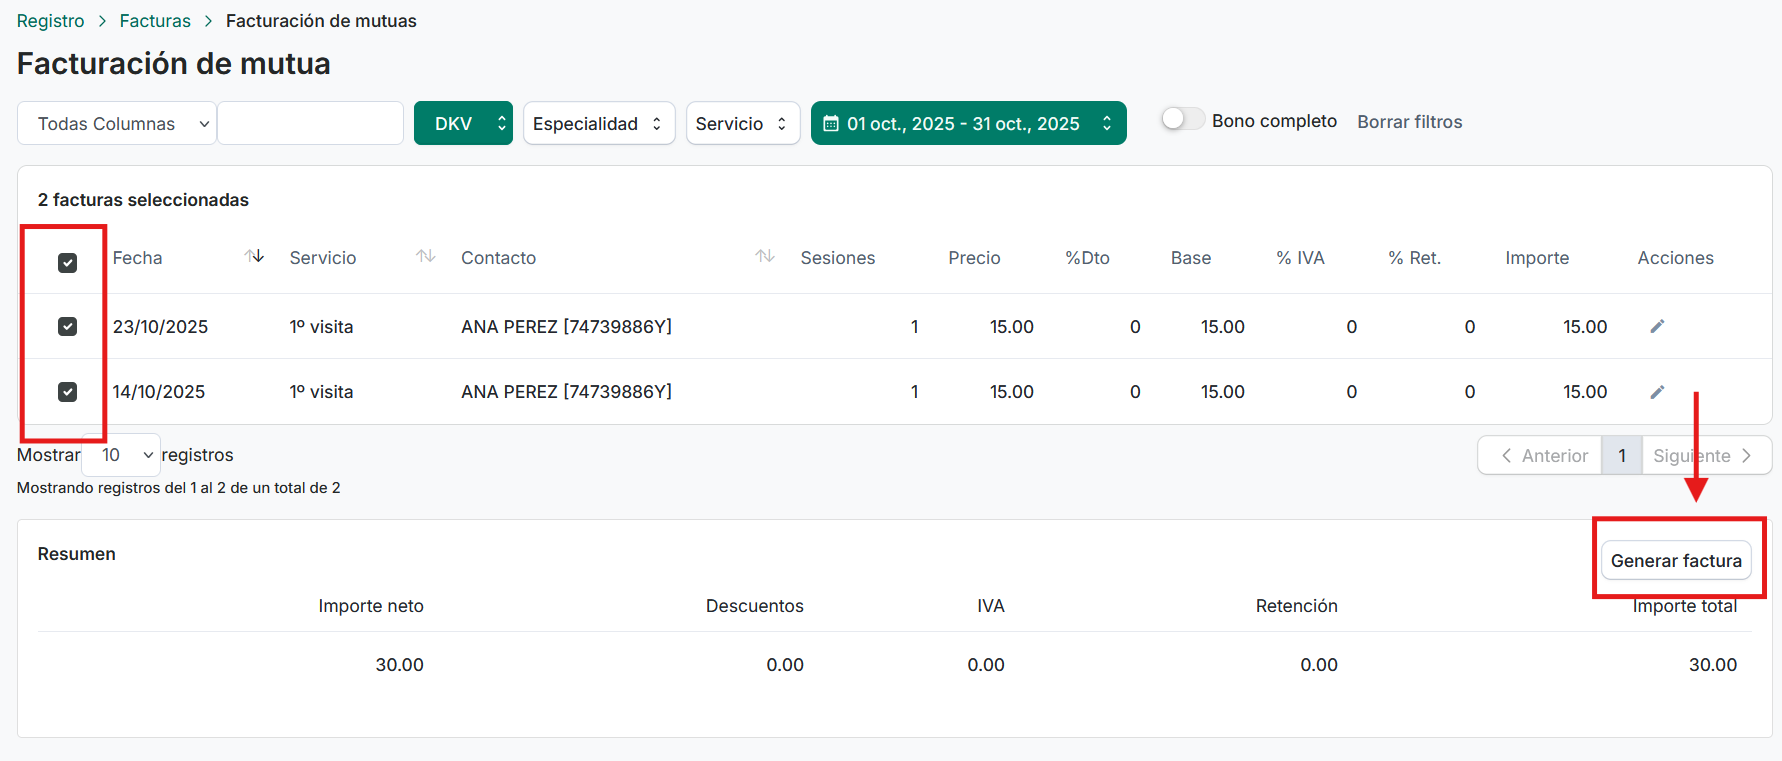Sort table by Contacto column arrows
The width and height of the screenshot is (1782, 761).
(765, 257)
